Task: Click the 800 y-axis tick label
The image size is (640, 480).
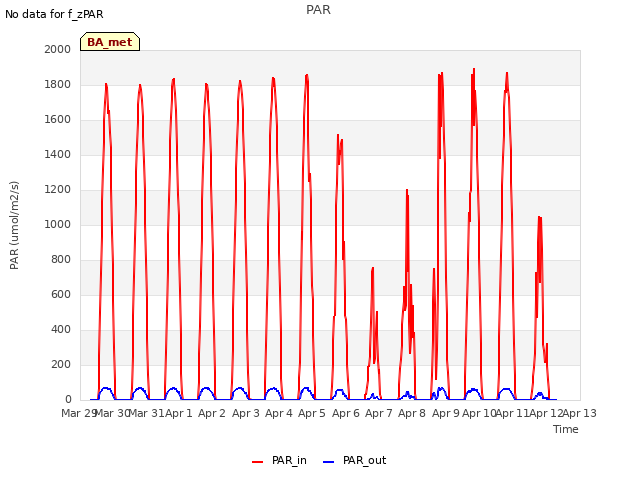Action: pyautogui.click(x=61, y=260)
